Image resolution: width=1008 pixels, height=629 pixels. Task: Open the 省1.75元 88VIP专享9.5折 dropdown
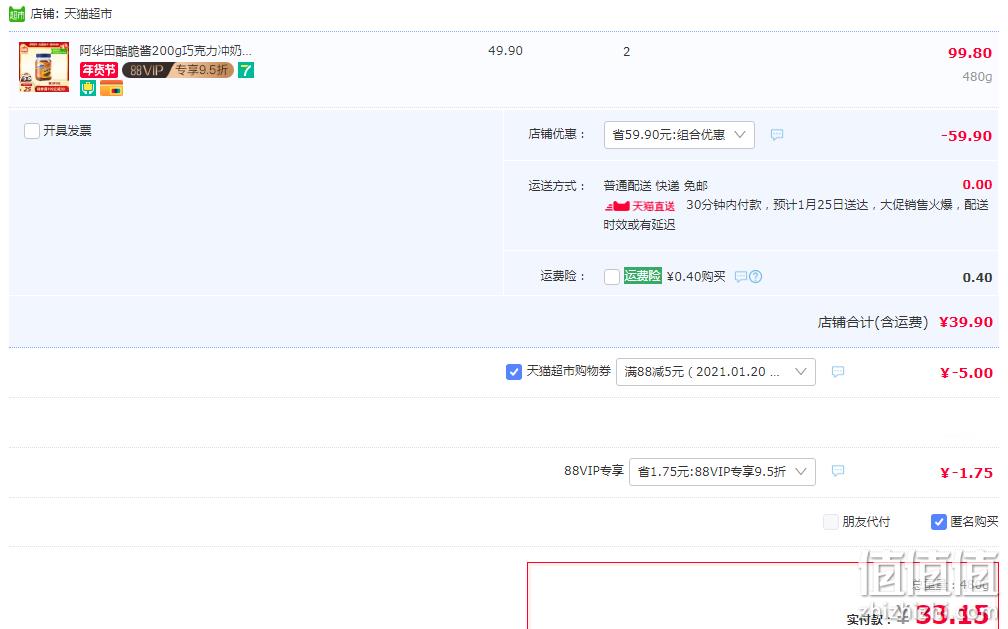click(x=722, y=471)
